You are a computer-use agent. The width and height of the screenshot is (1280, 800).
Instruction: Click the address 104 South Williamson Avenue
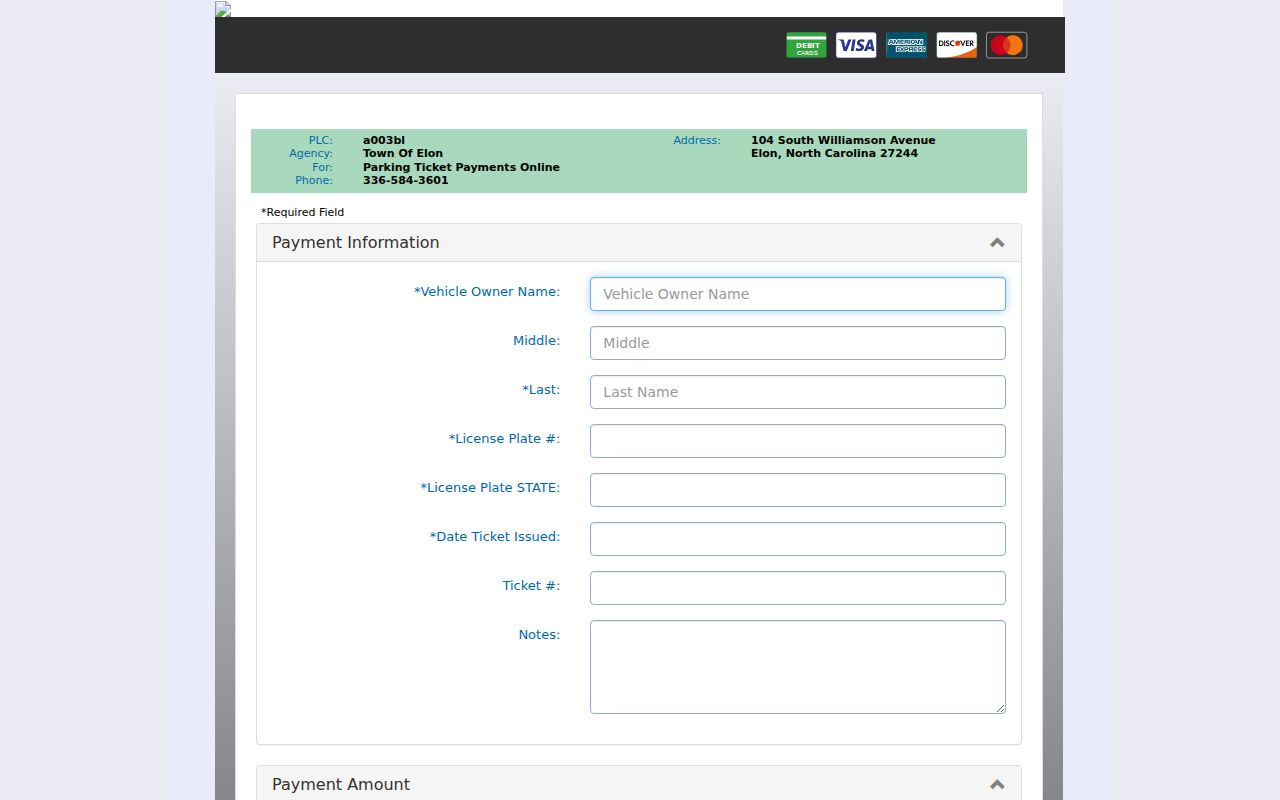pyautogui.click(x=843, y=140)
